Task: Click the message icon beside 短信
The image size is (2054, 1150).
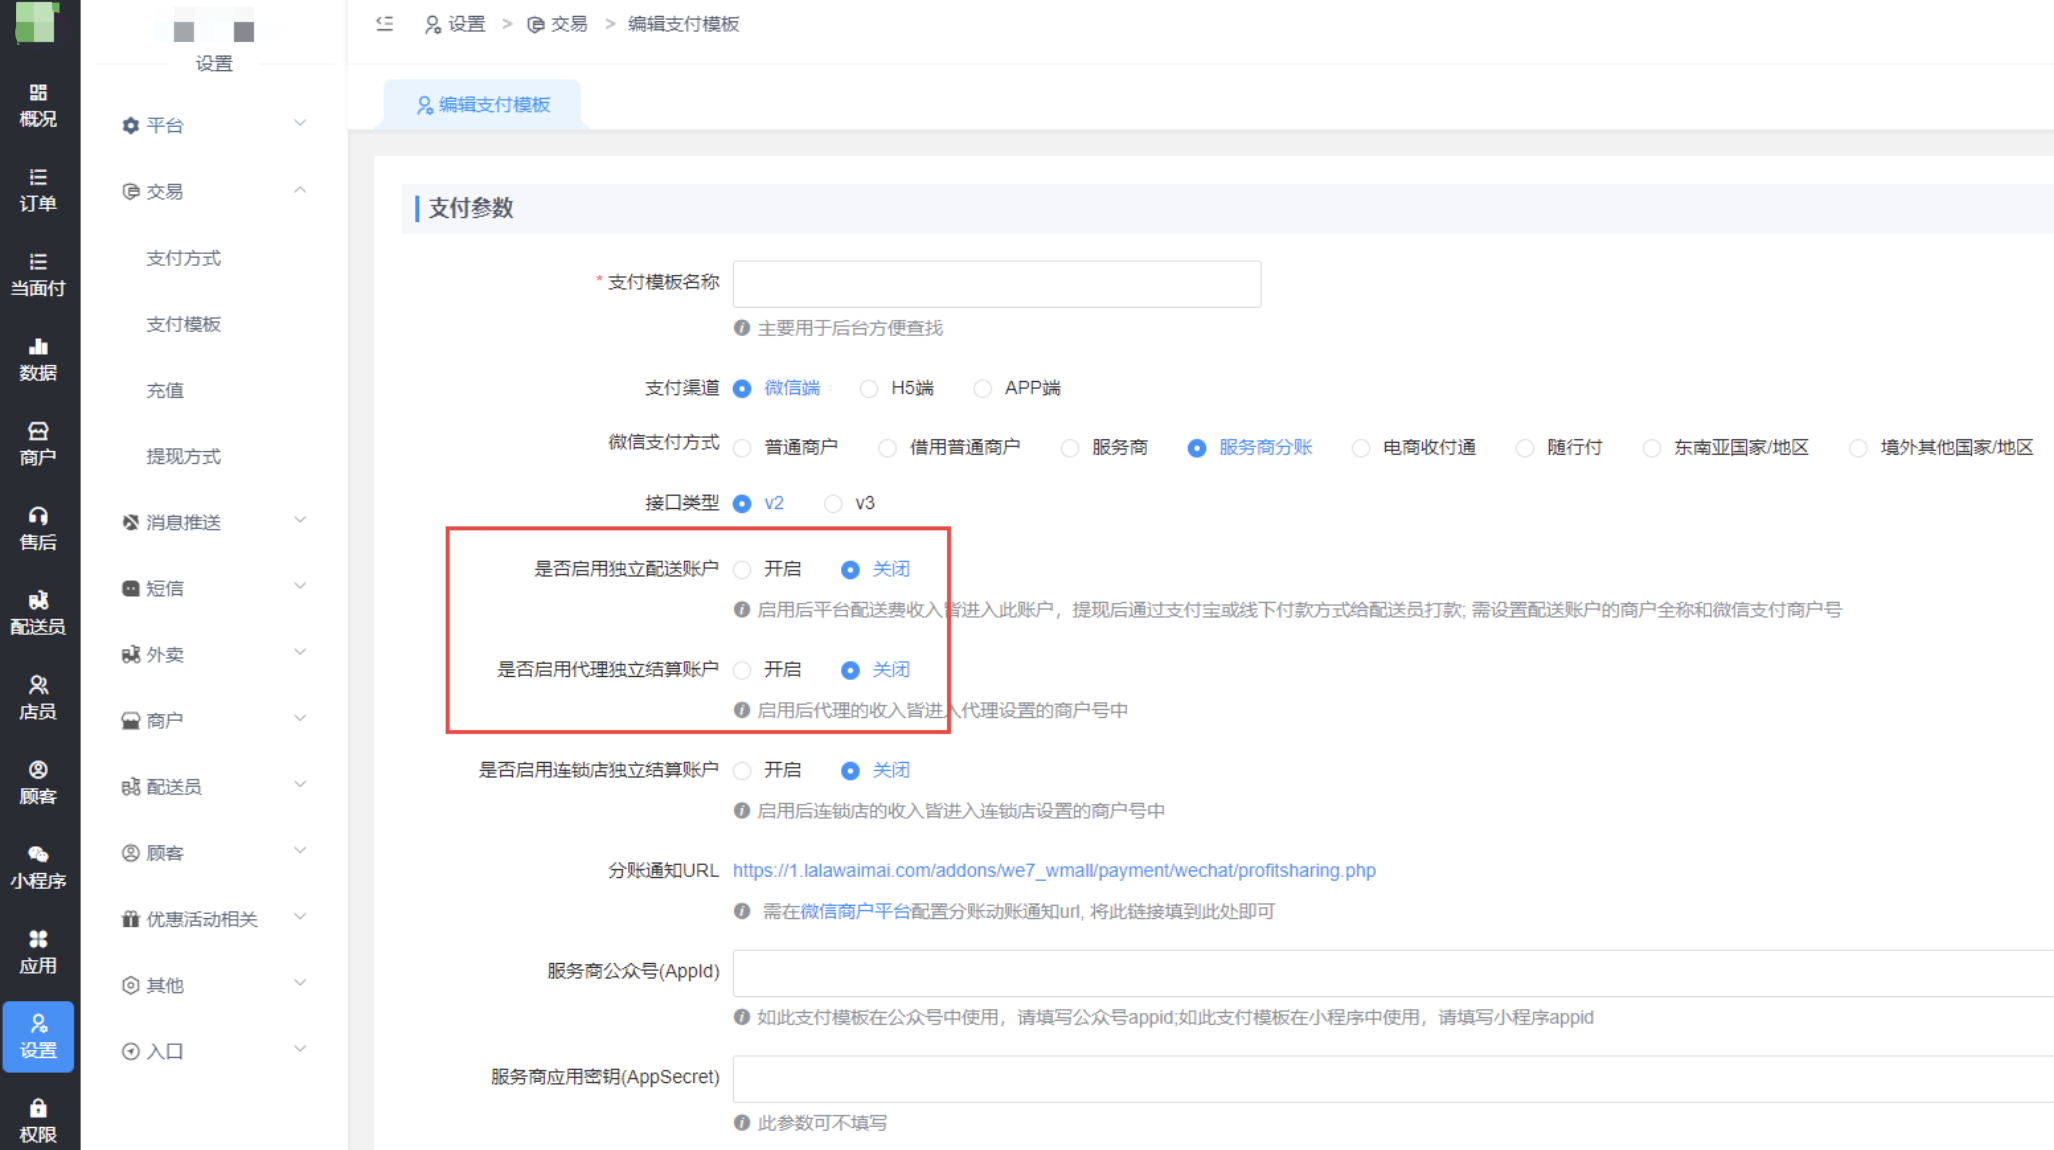Action: click(130, 588)
